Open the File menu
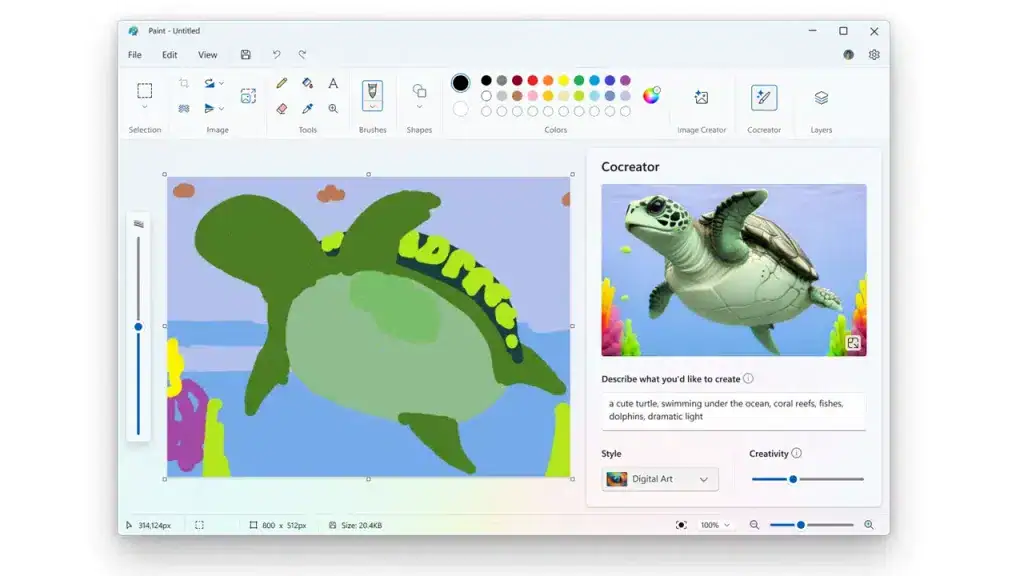This screenshot has height=576, width=1024. tap(136, 55)
